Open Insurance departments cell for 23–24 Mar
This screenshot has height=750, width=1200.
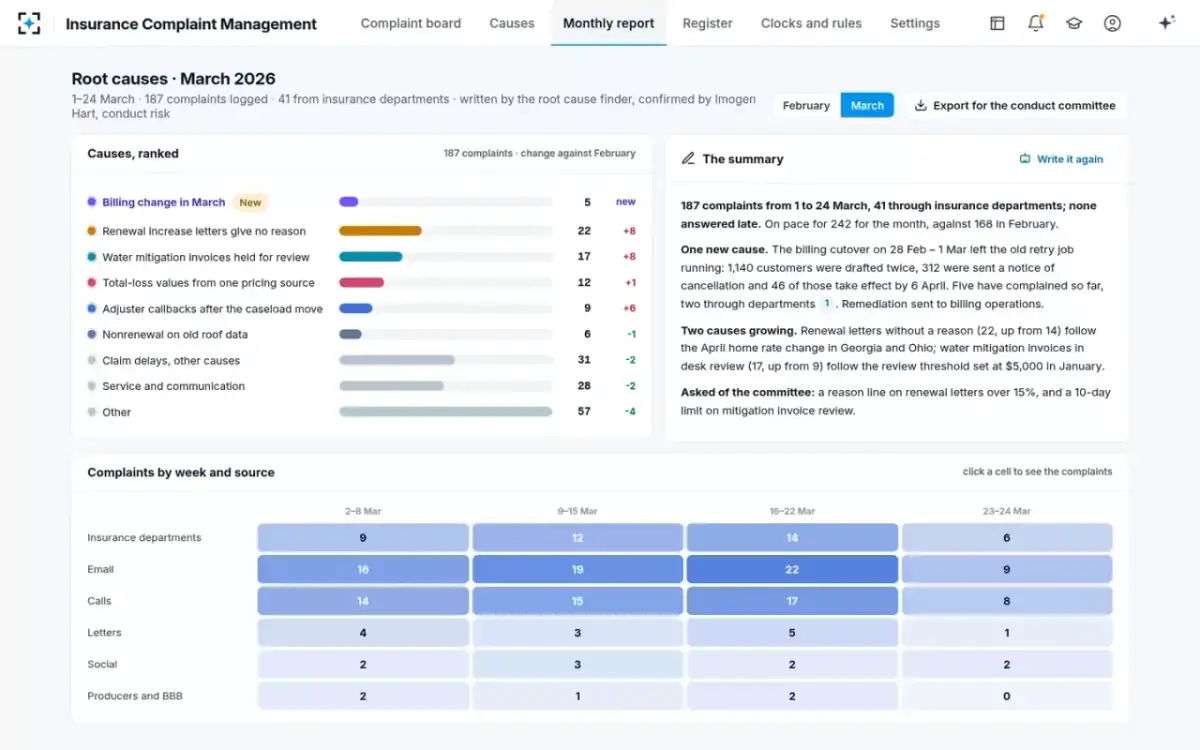click(1007, 538)
